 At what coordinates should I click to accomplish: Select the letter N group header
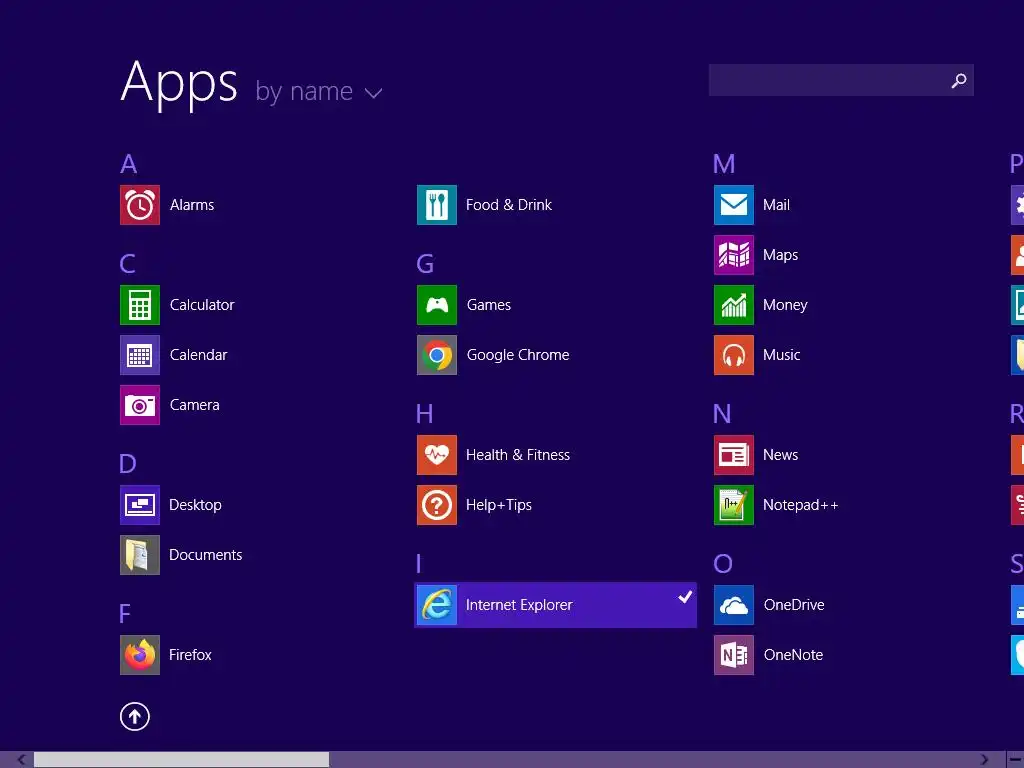point(722,414)
